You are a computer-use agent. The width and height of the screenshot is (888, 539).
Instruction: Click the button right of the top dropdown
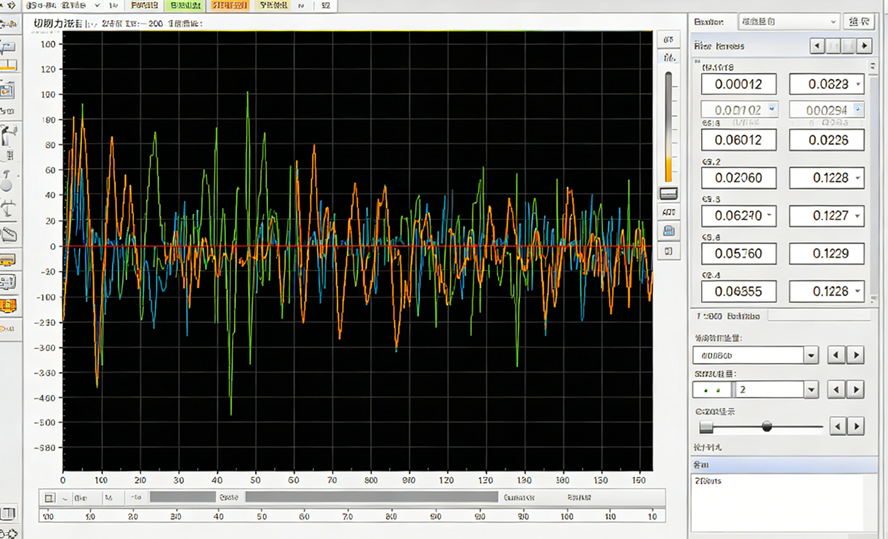point(858,21)
